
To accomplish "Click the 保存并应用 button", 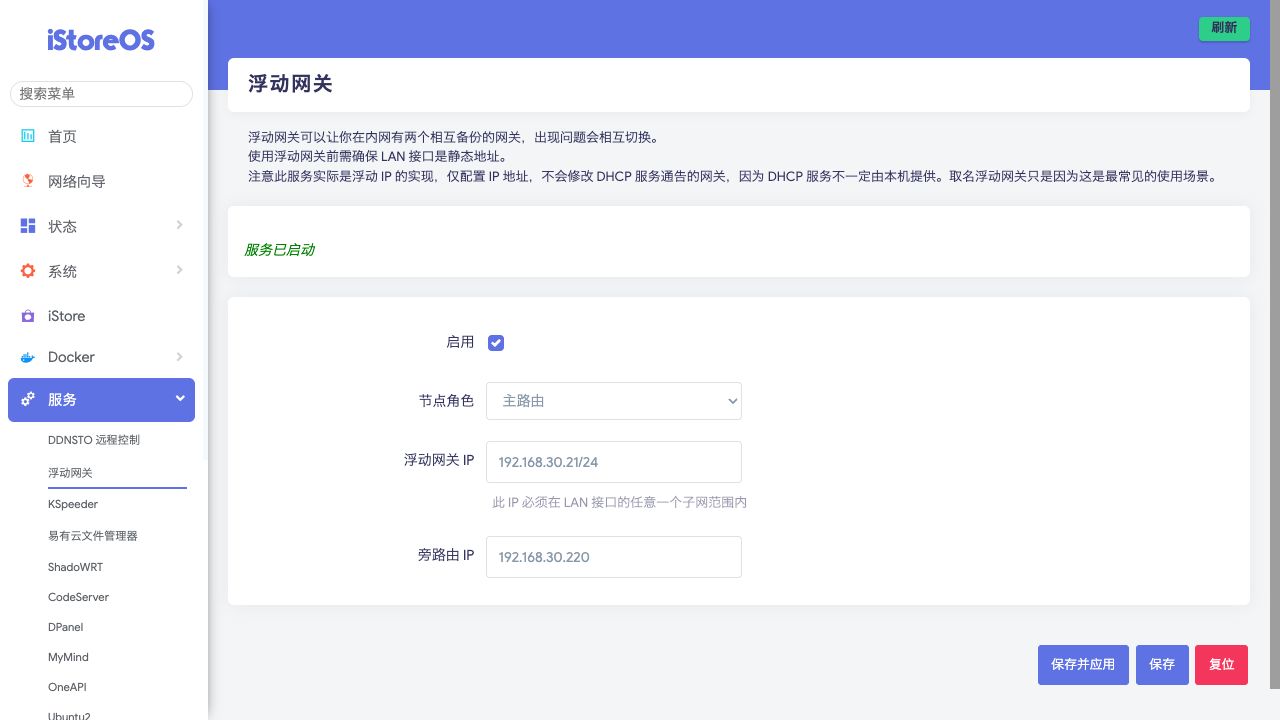I will coord(1083,665).
